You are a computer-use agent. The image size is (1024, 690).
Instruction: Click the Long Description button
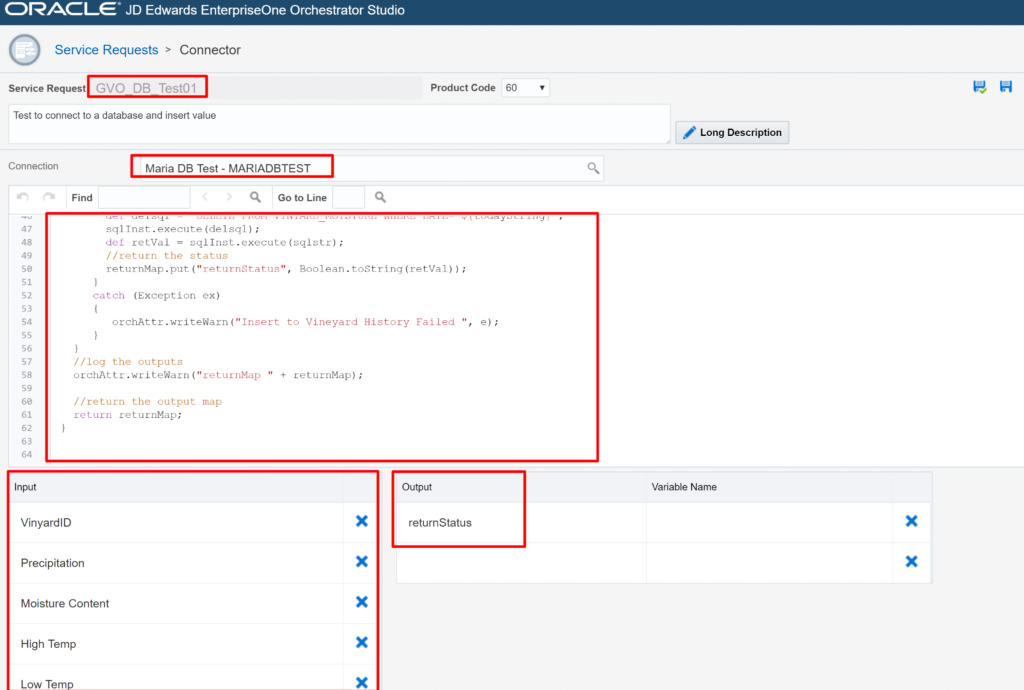coord(732,133)
